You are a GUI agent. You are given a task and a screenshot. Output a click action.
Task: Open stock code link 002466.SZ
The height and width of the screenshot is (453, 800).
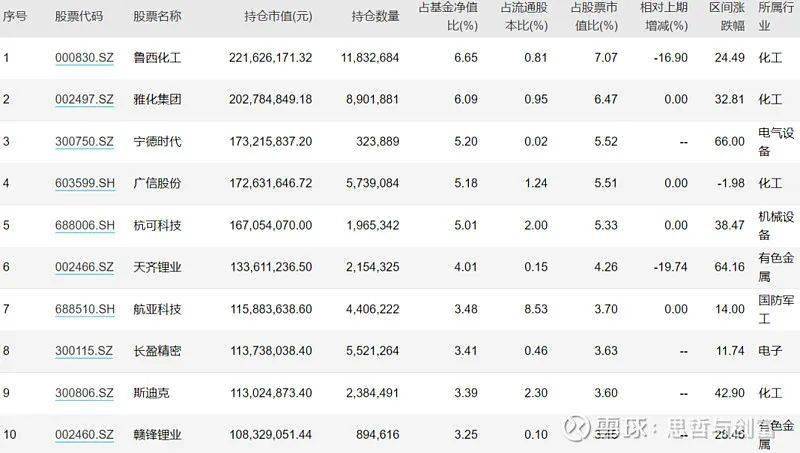(x=83, y=267)
